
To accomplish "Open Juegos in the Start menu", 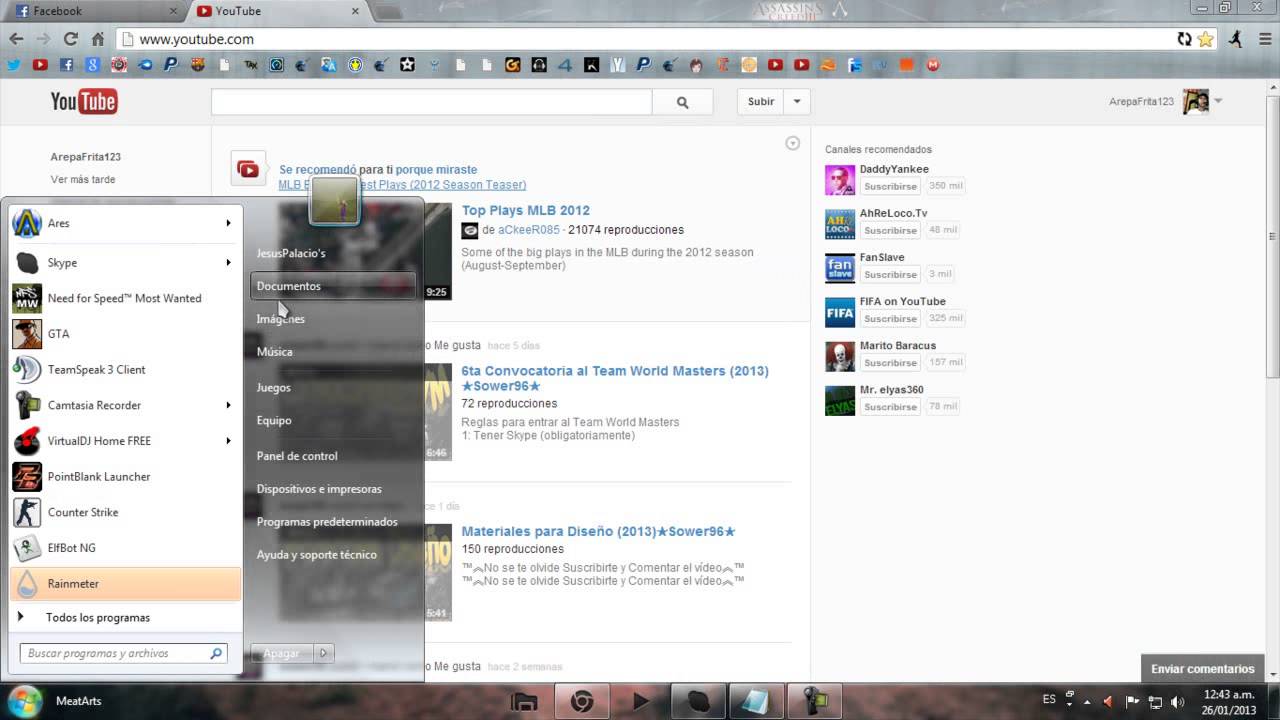I will point(274,387).
